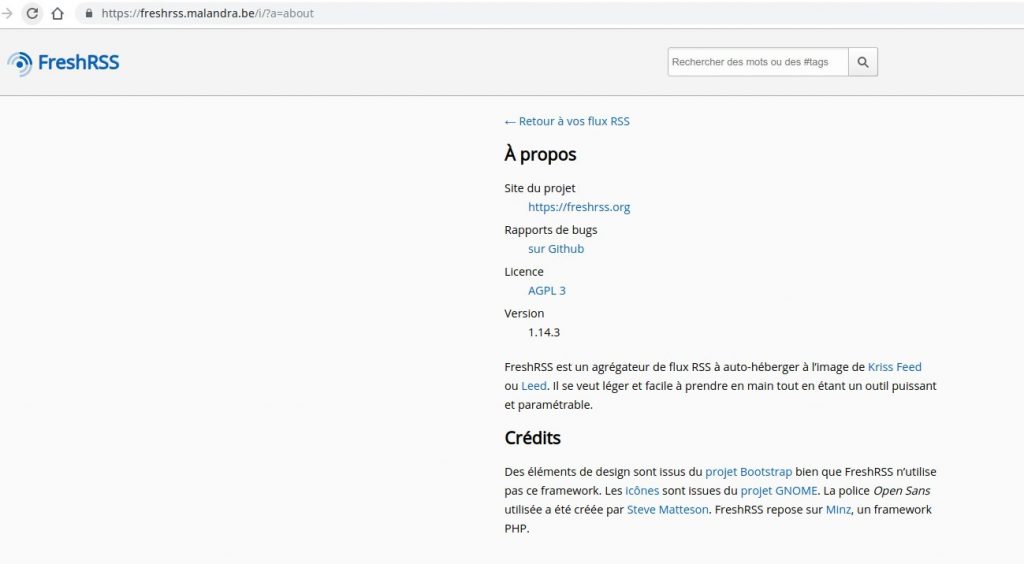The height and width of the screenshot is (564, 1024).
Task: View site security padlock info
Action: click(89, 13)
